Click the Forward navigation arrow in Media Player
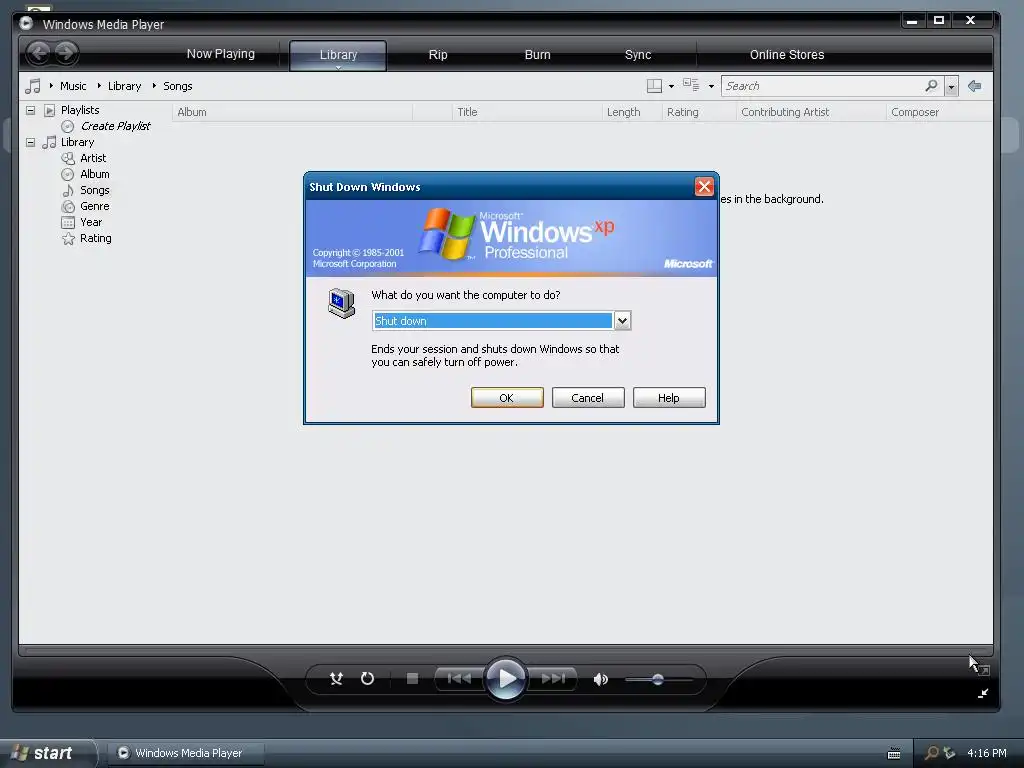The width and height of the screenshot is (1024, 768). click(x=65, y=53)
